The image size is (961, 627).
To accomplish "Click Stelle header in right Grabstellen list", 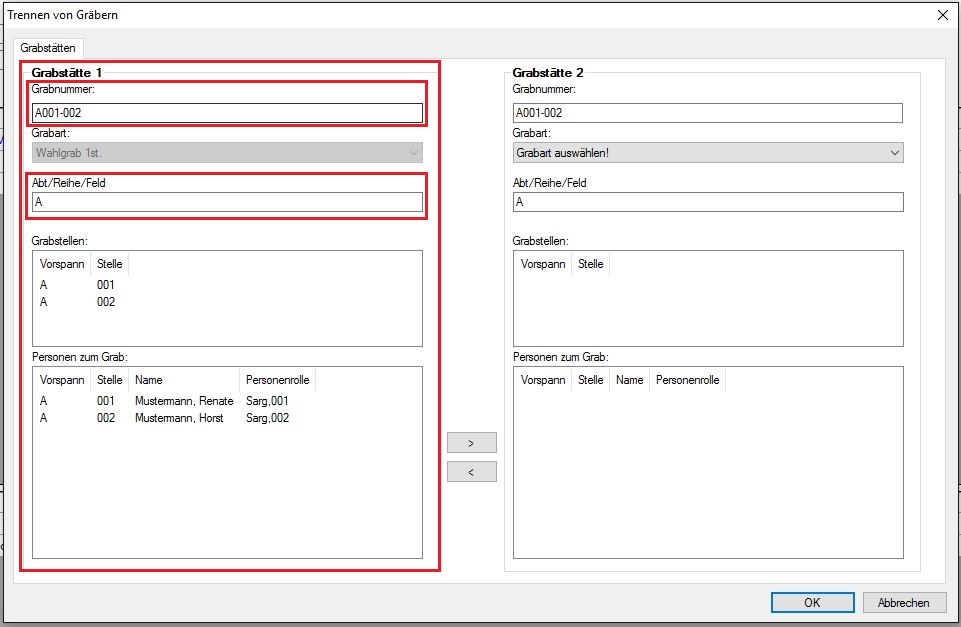I will (590, 264).
